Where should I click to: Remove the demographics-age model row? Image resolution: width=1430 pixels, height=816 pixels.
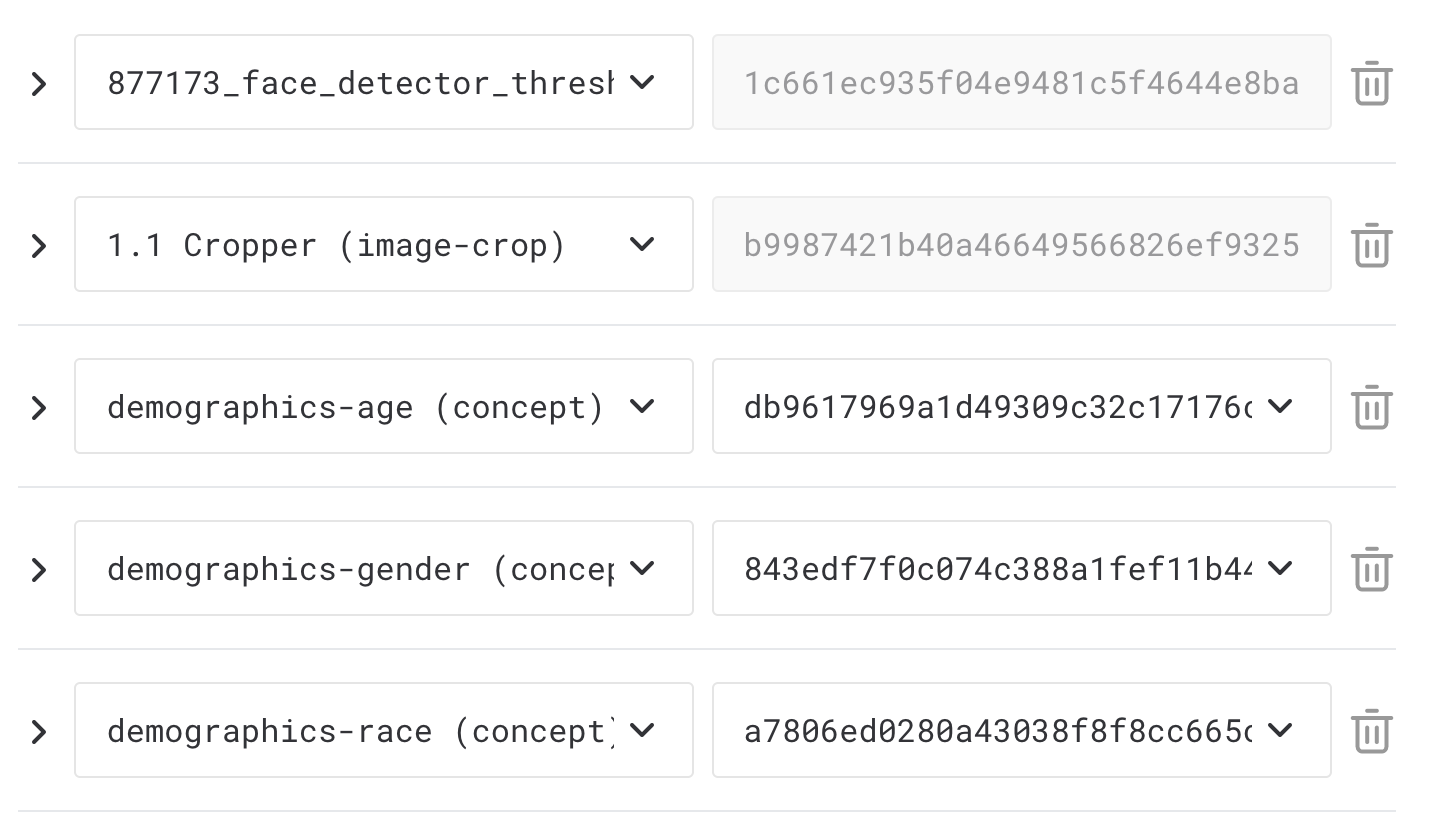coord(1371,407)
